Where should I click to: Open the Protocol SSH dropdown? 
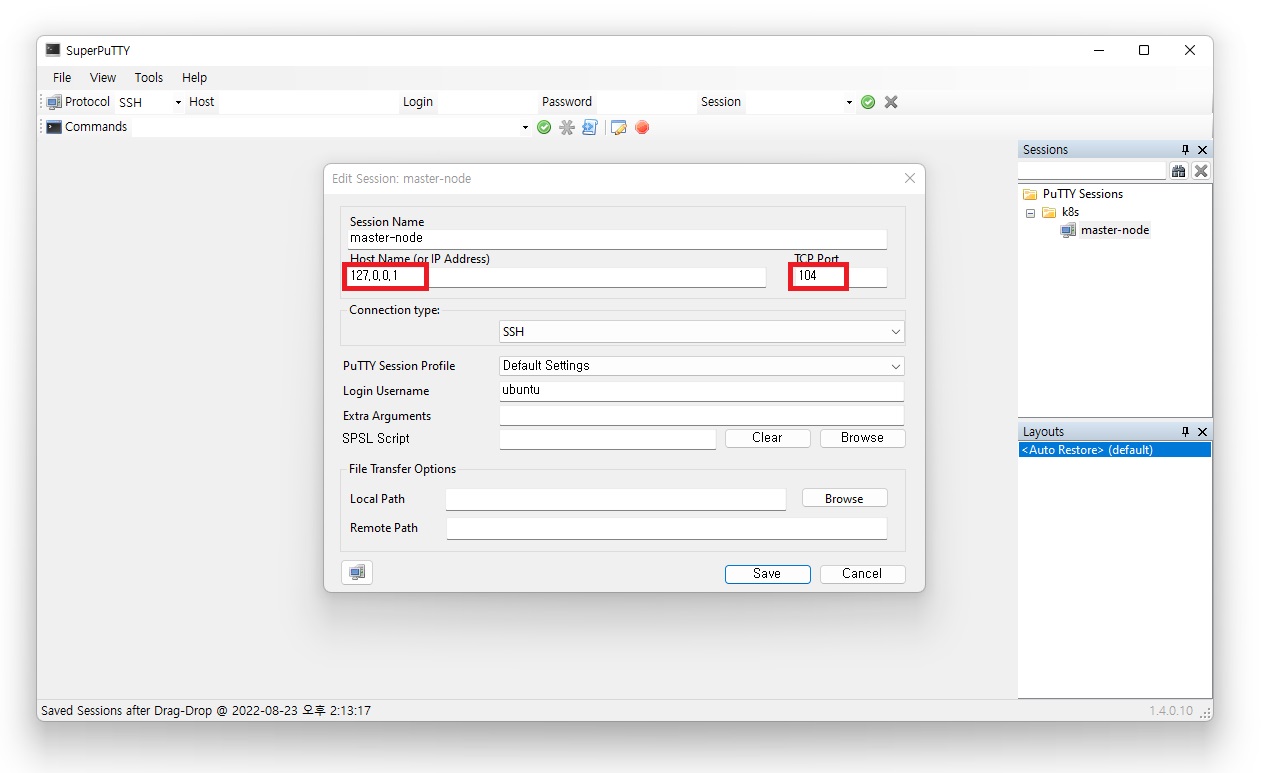(178, 102)
